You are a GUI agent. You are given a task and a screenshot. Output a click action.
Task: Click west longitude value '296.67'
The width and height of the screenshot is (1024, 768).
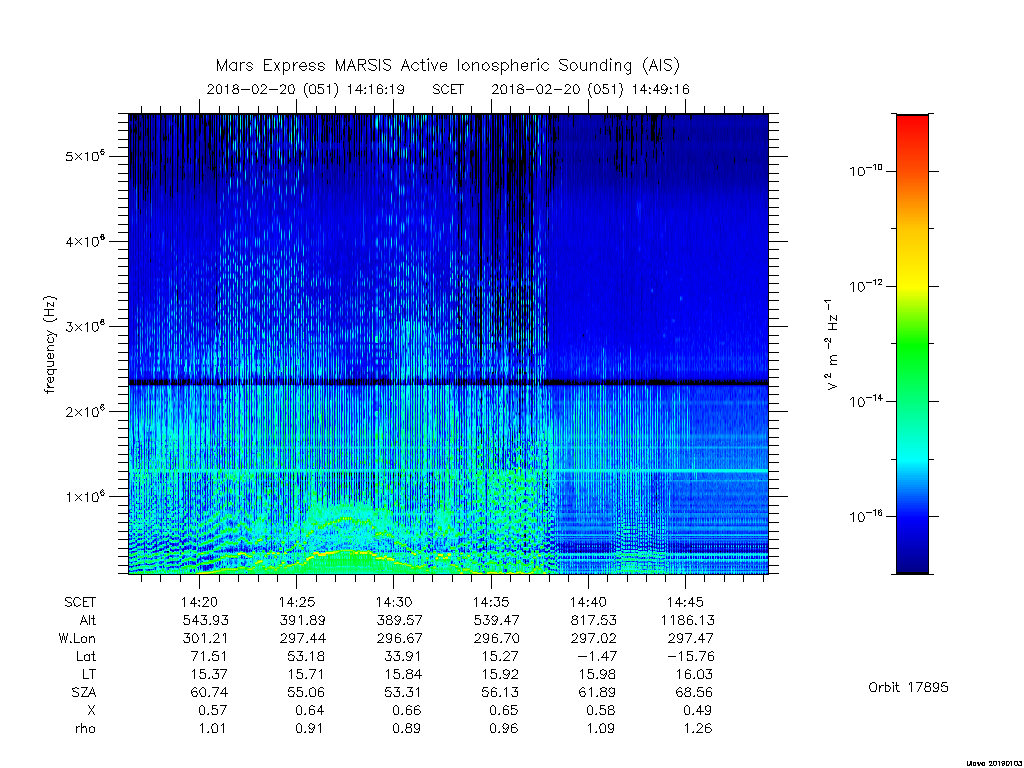coord(399,638)
